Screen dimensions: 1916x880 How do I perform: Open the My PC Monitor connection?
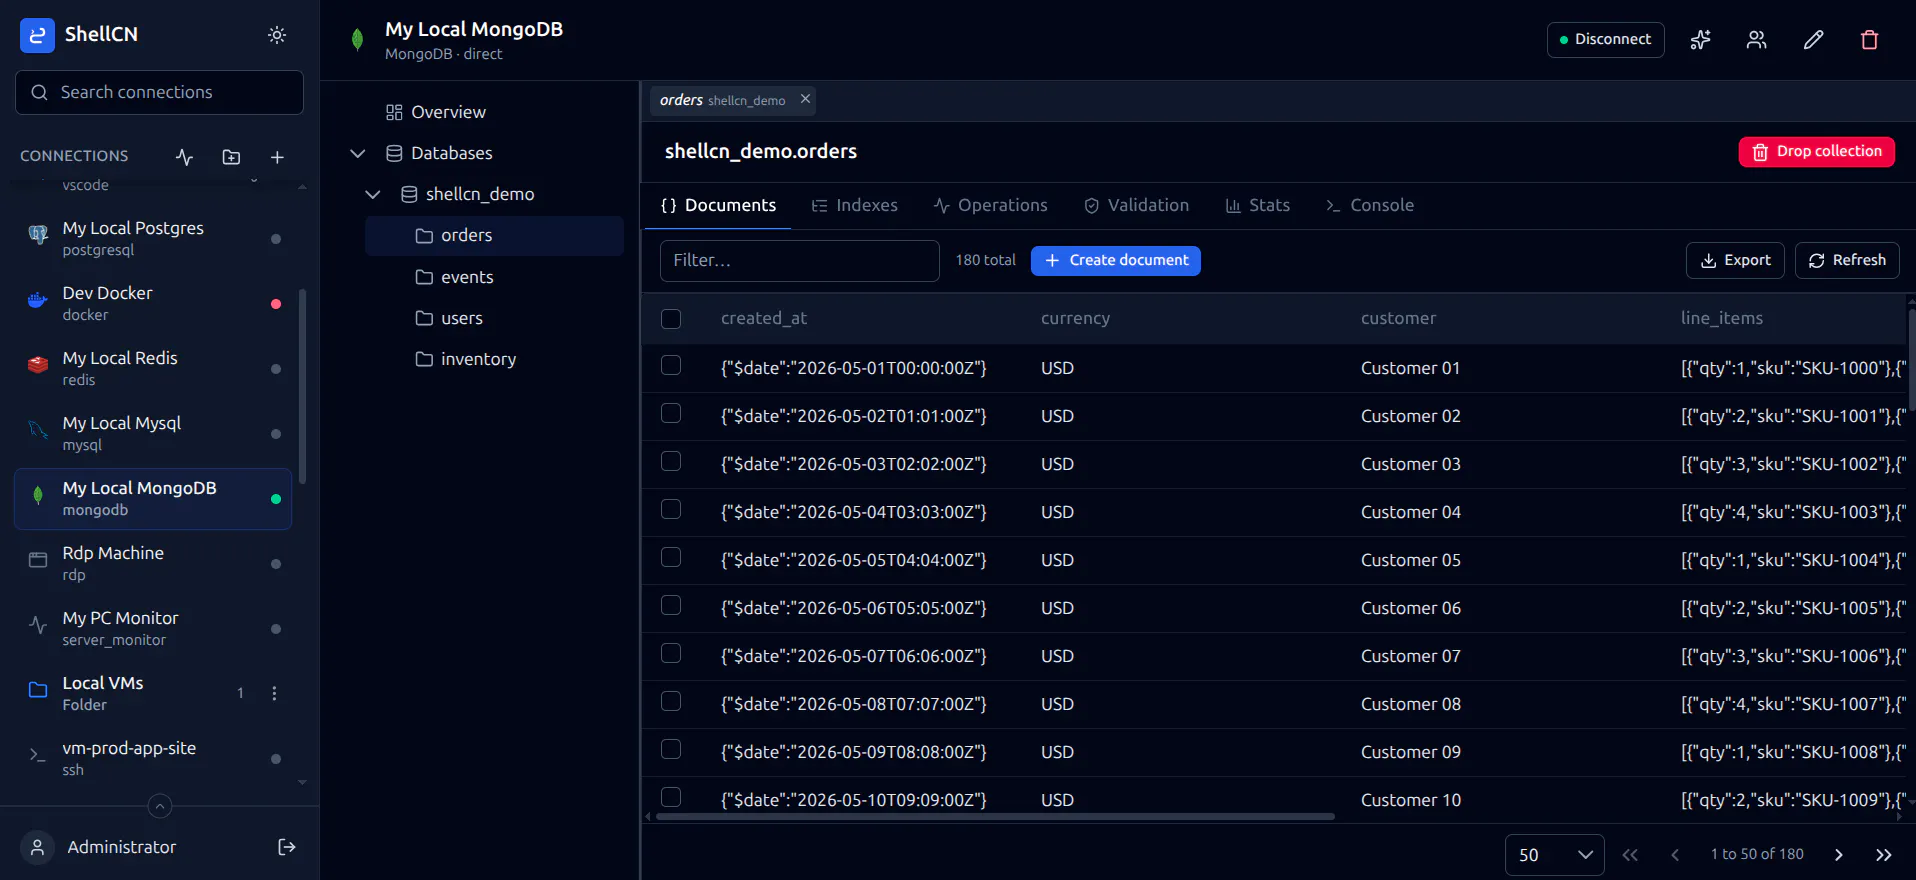pyautogui.click(x=153, y=628)
